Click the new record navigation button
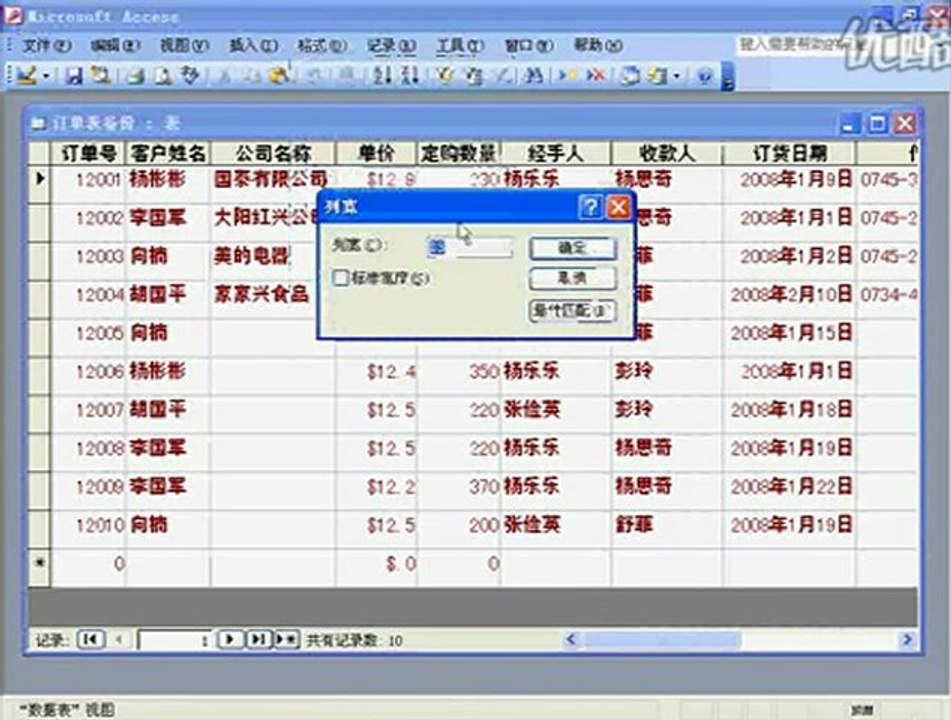 click(286, 639)
